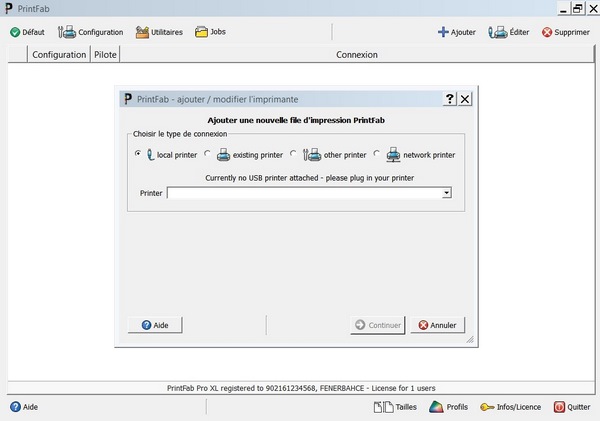Click the other printer tools icon
600x421 pixels.
[312, 155]
